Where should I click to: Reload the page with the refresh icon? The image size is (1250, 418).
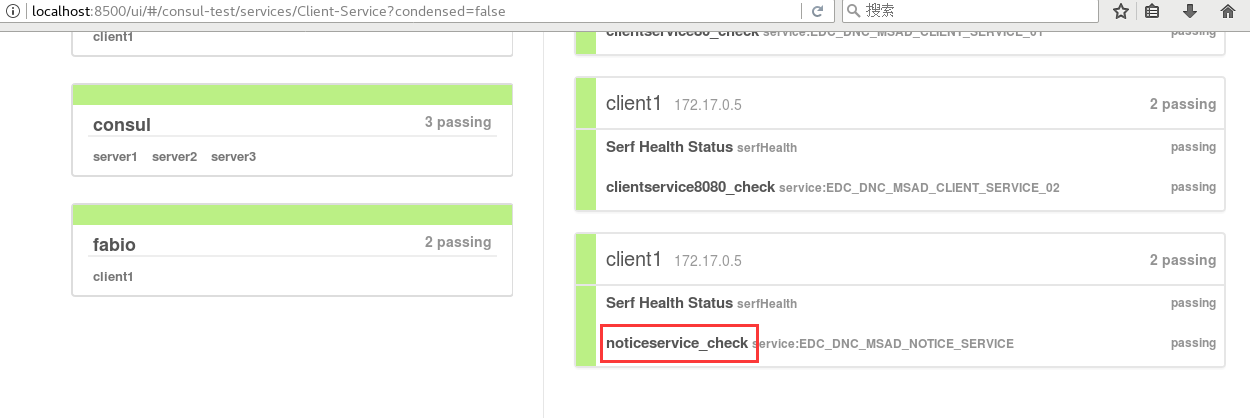pos(817,11)
